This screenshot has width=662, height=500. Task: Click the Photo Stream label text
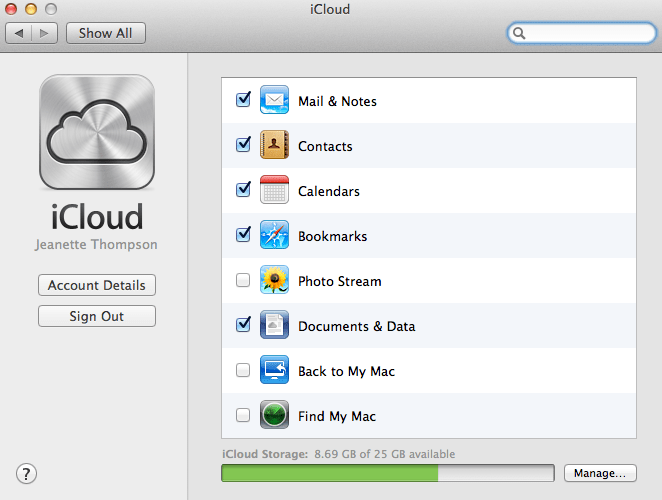click(340, 281)
